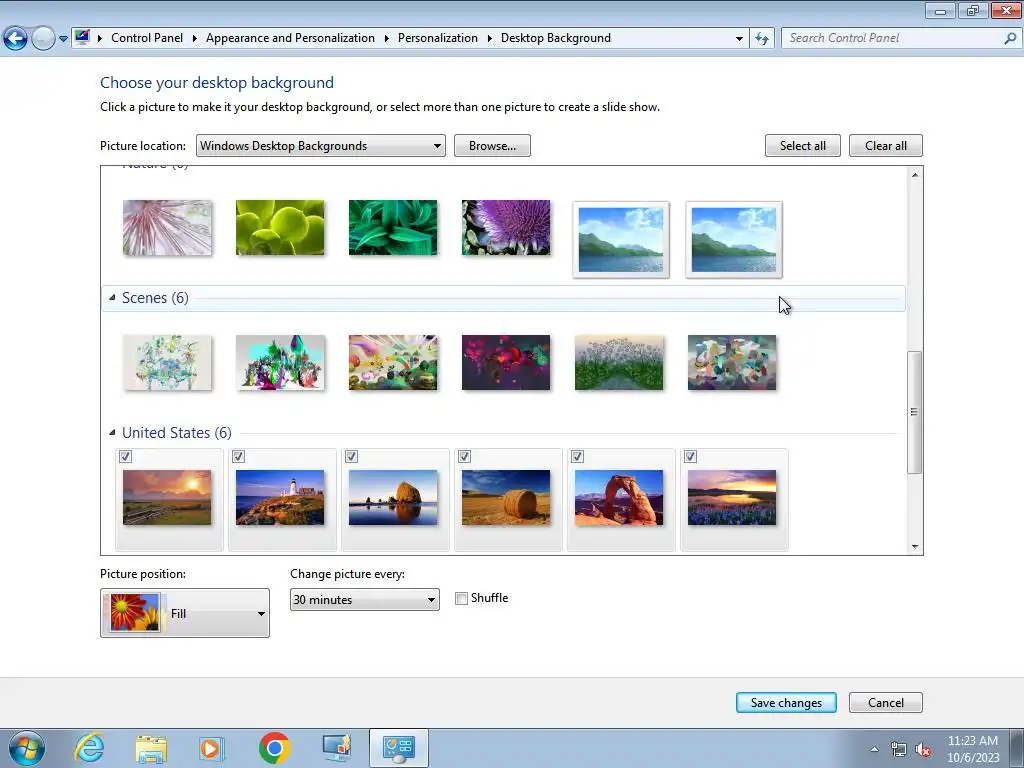The height and width of the screenshot is (768, 1024).
Task: Click the muted volume tray icon
Action: [923, 749]
